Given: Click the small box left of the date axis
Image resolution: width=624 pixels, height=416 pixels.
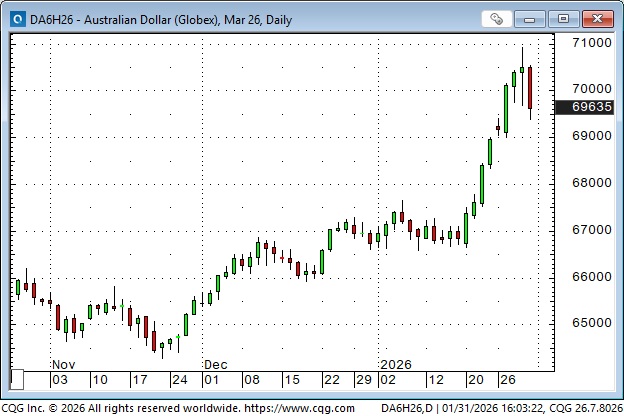Looking at the screenshot, I should pos(17,380).
